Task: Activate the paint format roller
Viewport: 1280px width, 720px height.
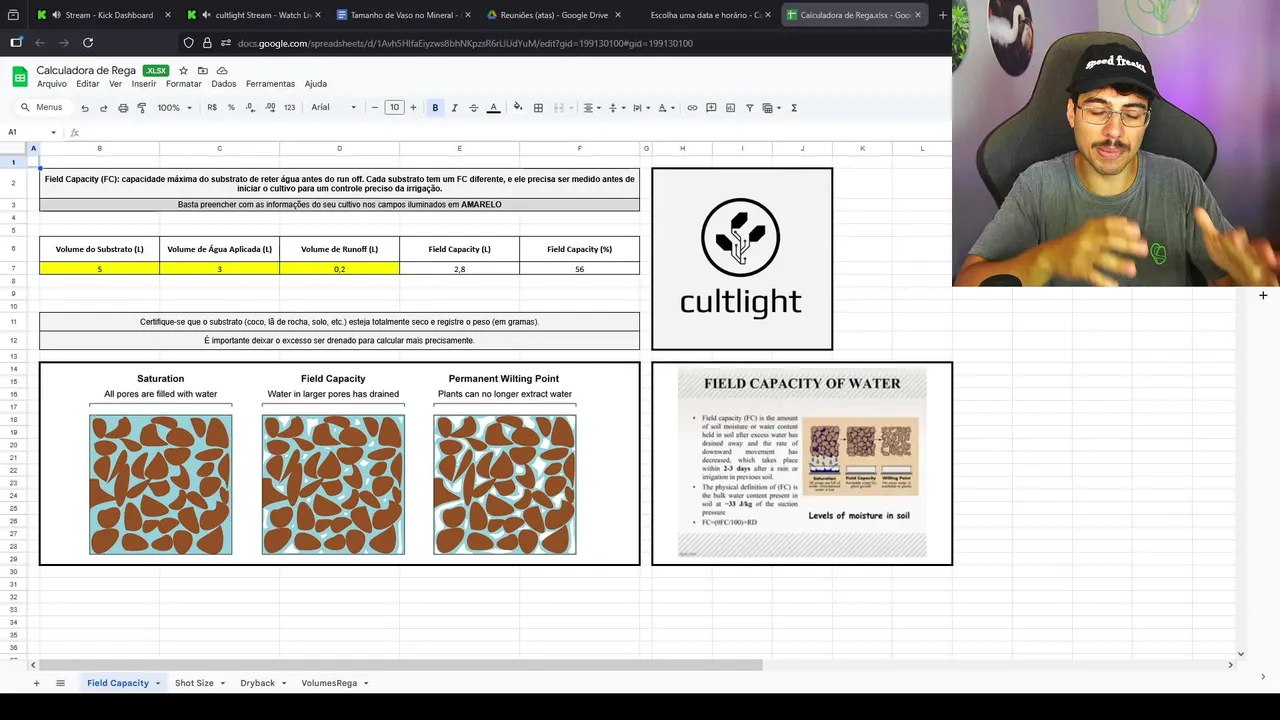Action: (x=142, y=108)
